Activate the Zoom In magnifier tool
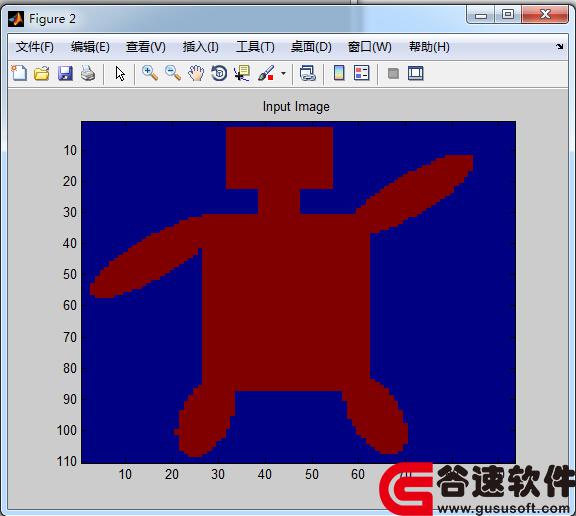 150,73
